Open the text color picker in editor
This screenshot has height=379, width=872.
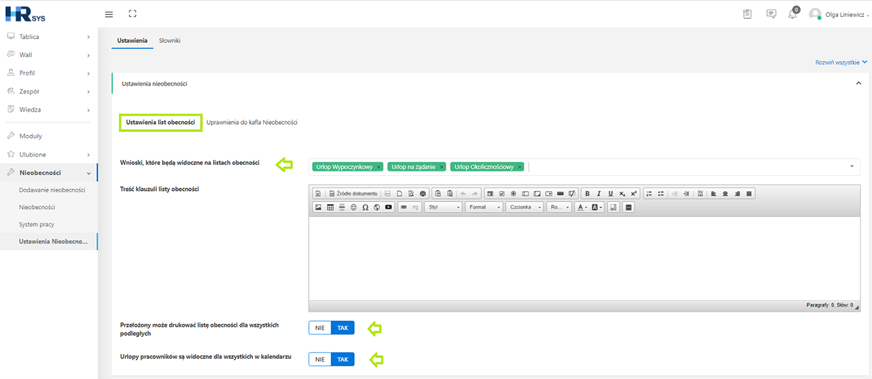[582, 207]
